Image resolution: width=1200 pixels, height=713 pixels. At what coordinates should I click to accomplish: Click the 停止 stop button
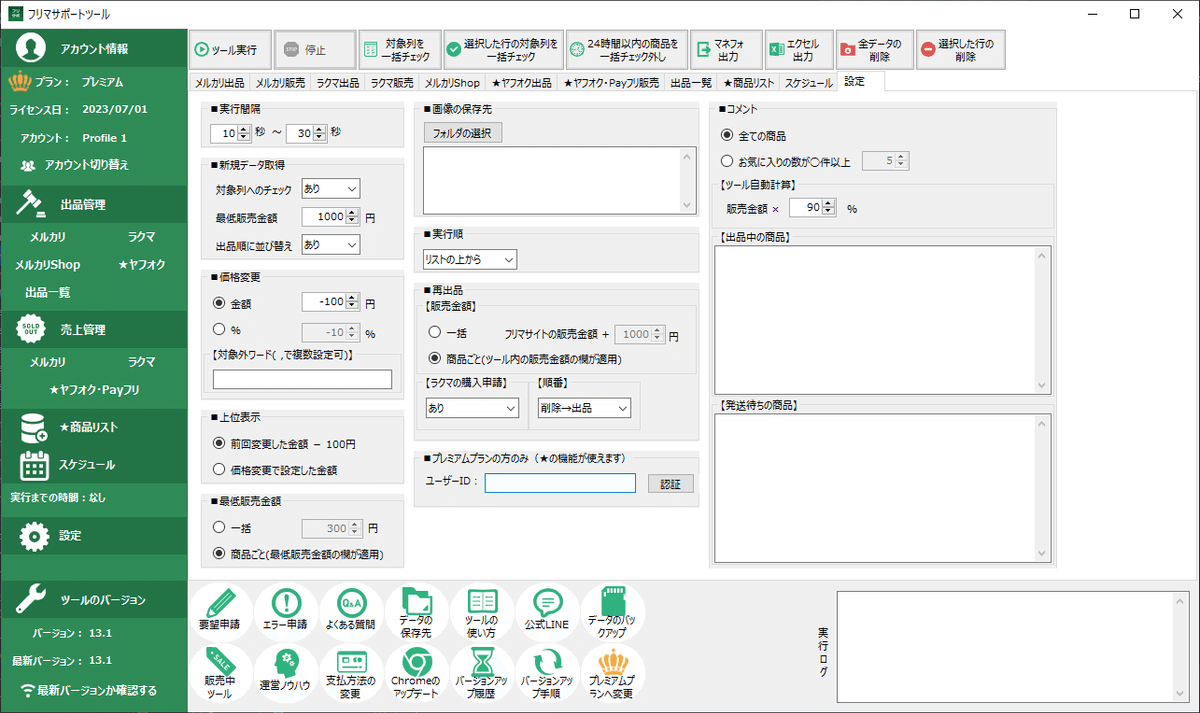[315, 49]
